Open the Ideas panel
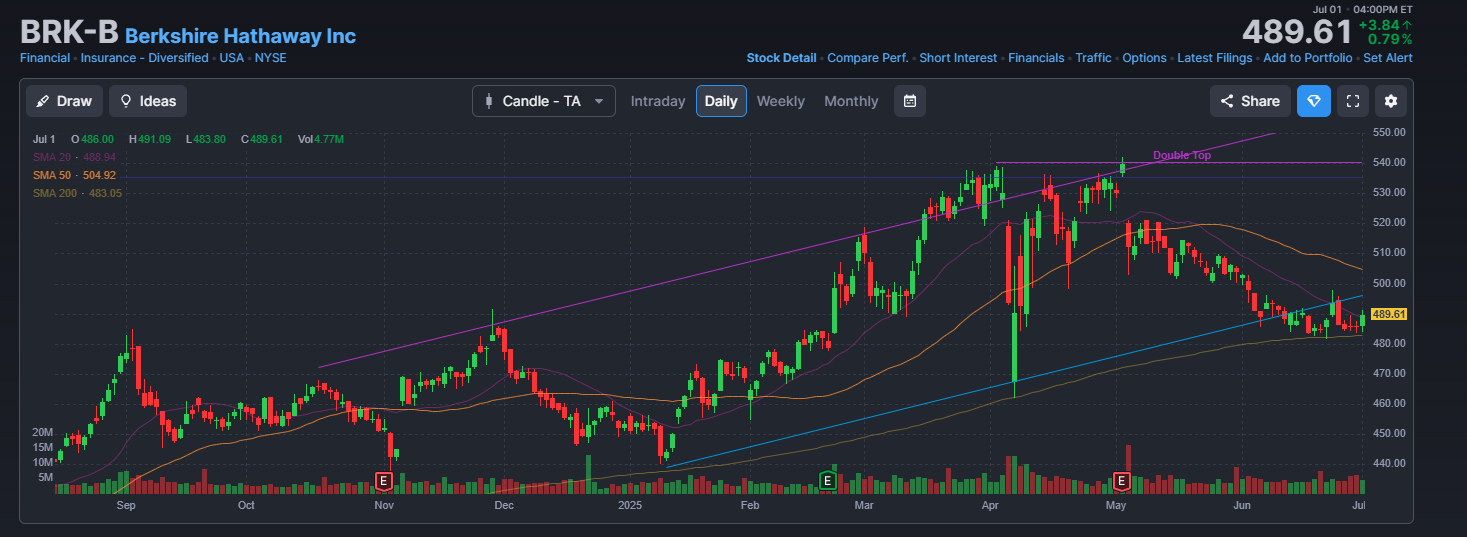This screenshot has height=537, width=1467. pyautogui.click(x=148, y=101)
